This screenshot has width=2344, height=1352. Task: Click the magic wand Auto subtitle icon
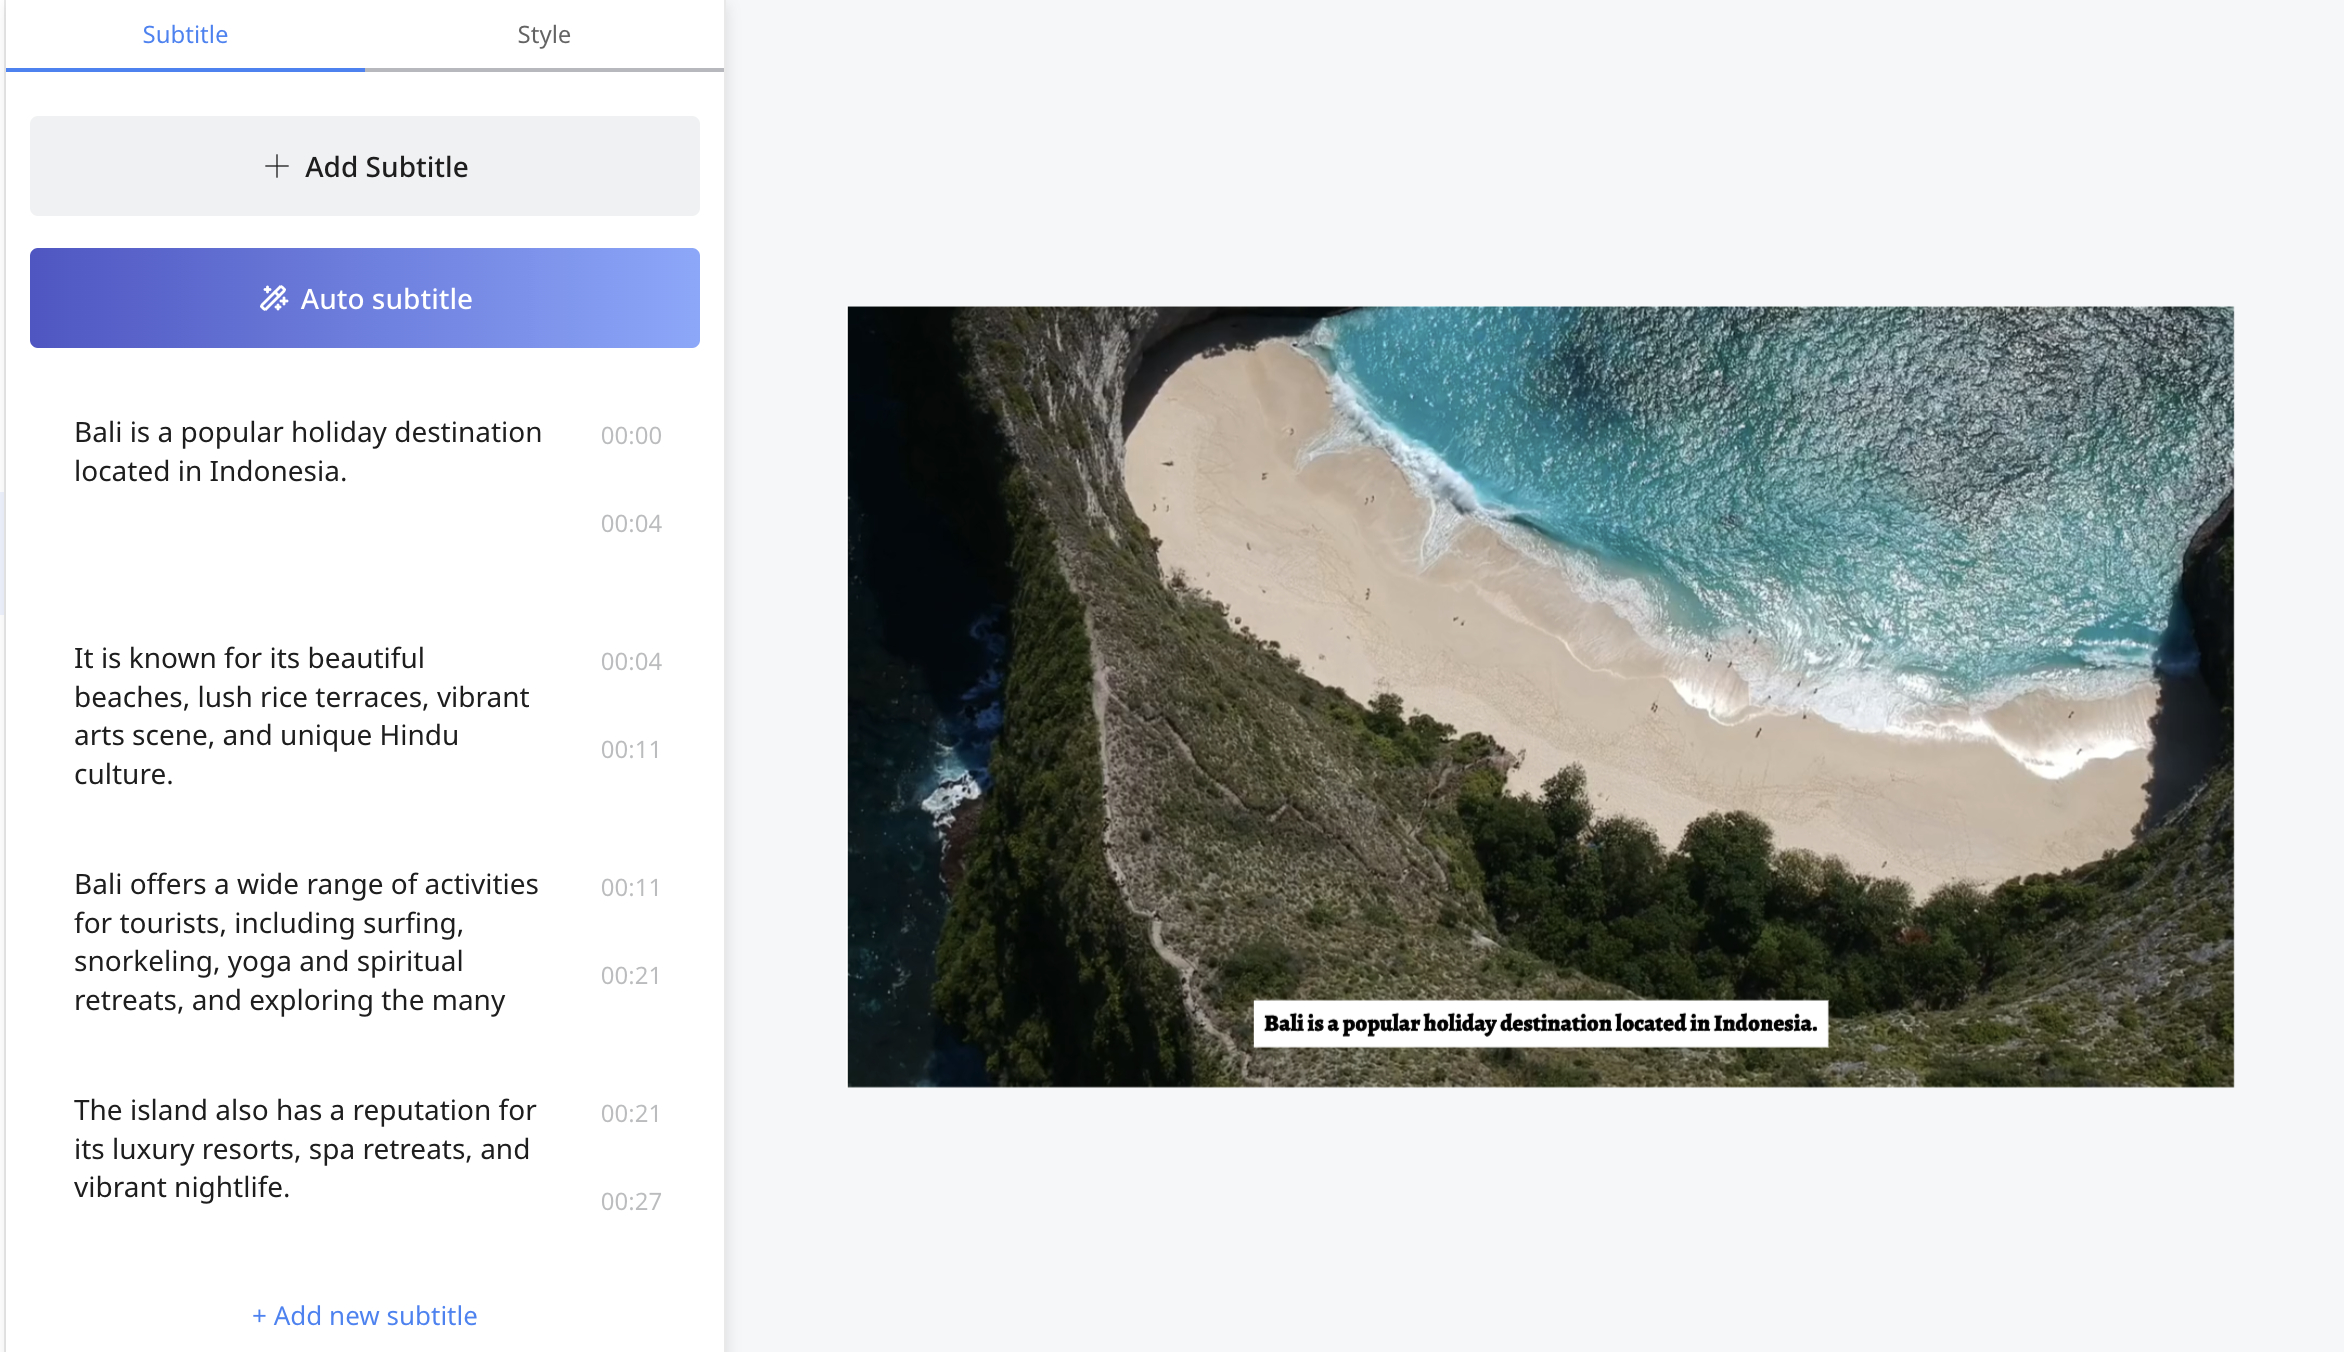pyautogui.click(x=273, y=298)
